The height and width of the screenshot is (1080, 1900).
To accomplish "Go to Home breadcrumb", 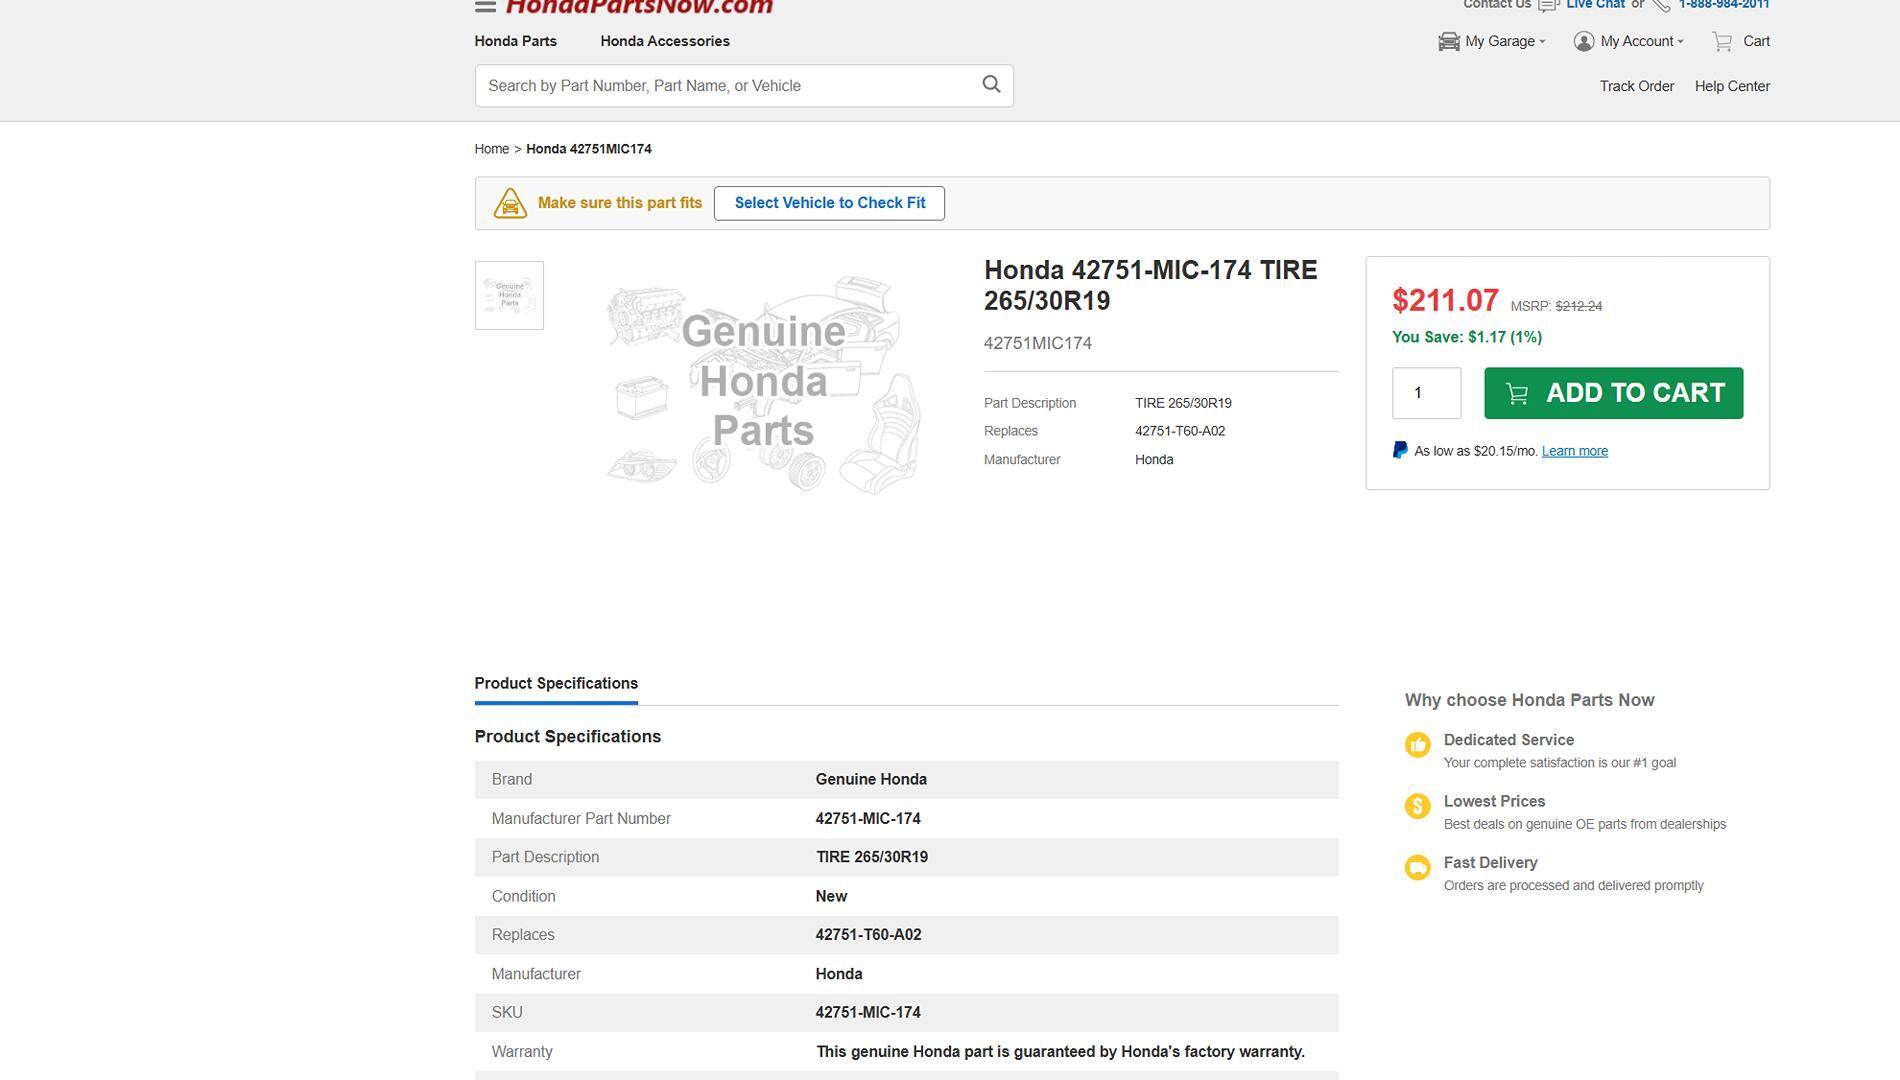I will pyautogui.click(x=492, y=149).
